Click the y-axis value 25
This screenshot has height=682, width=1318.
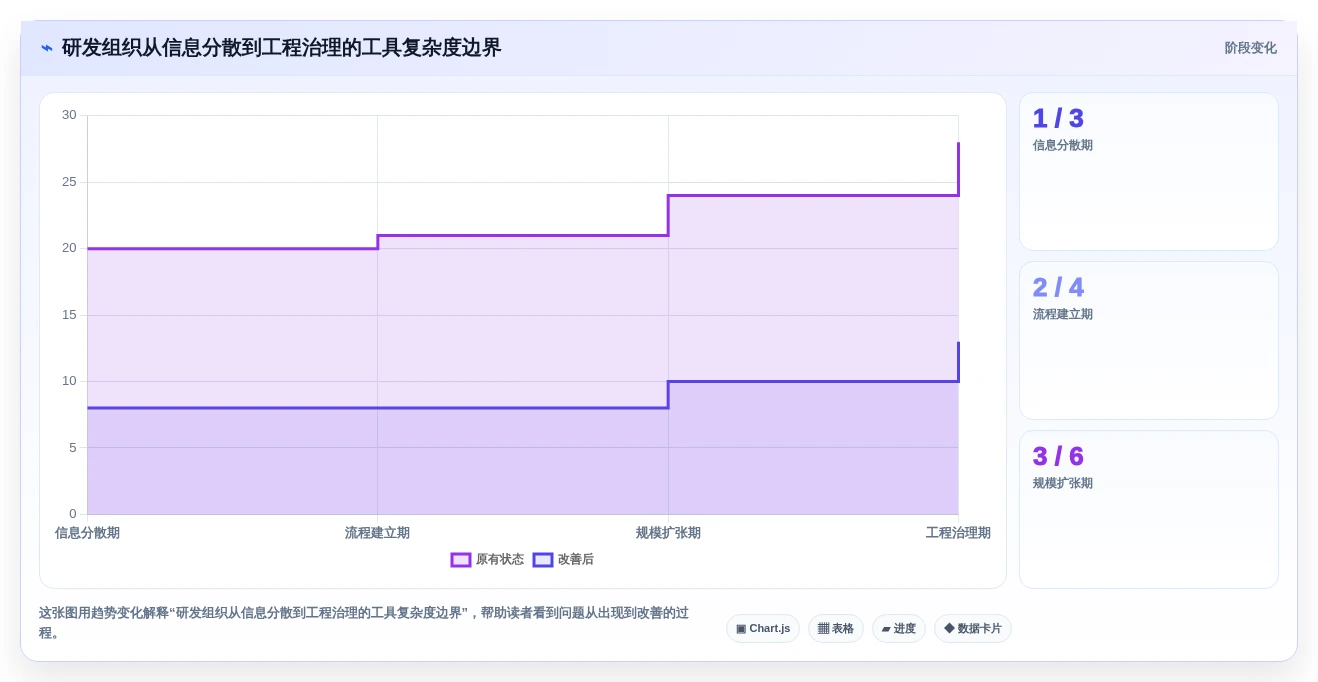pos(69,182)
